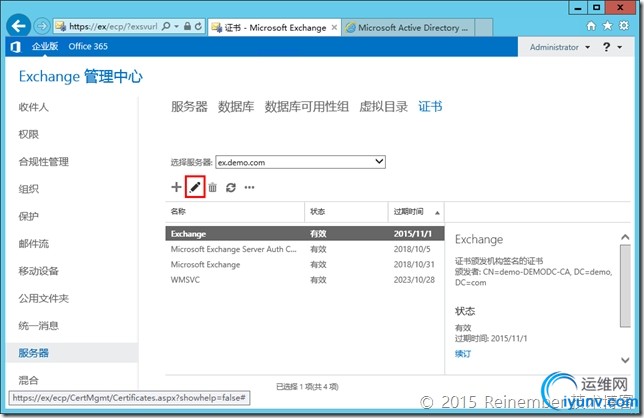Click the Exchange 管理中心 title
This screenshot has width=644, height=418.
pos(80,77)
